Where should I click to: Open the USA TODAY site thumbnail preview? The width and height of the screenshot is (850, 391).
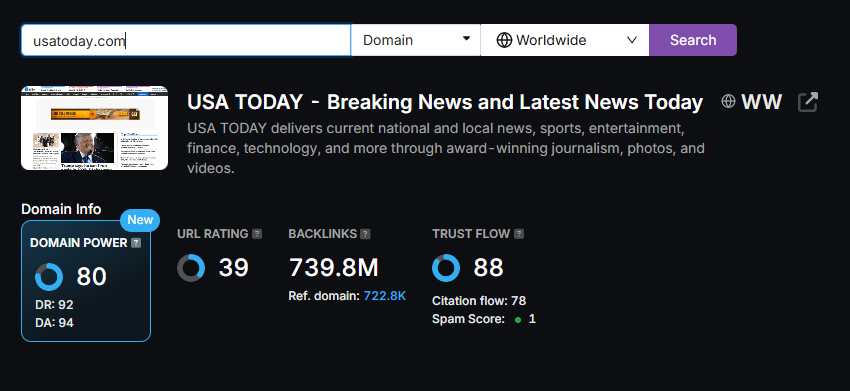coord(94,128)
